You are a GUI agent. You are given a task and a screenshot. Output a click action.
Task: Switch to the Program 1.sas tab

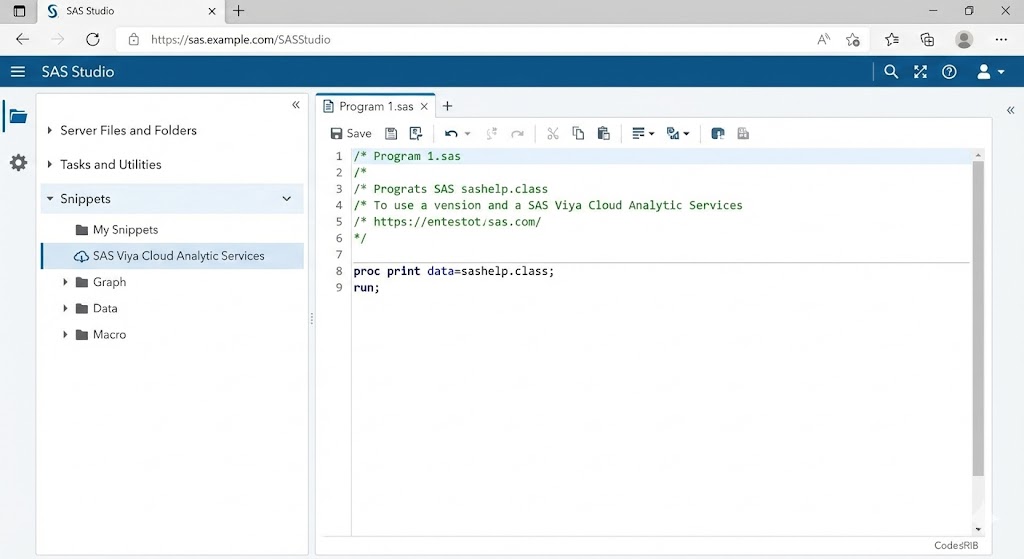coord(375,106)
